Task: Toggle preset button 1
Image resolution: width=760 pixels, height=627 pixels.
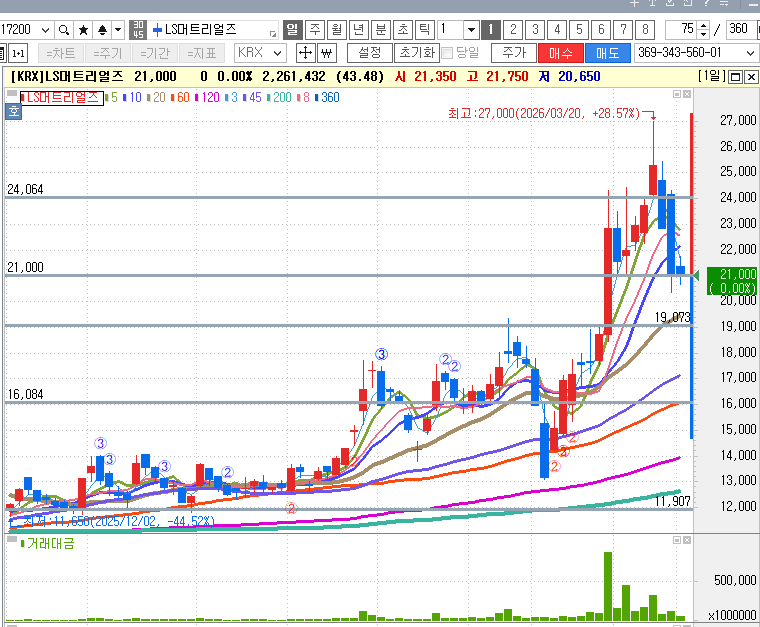Action: tap(491, 30)
